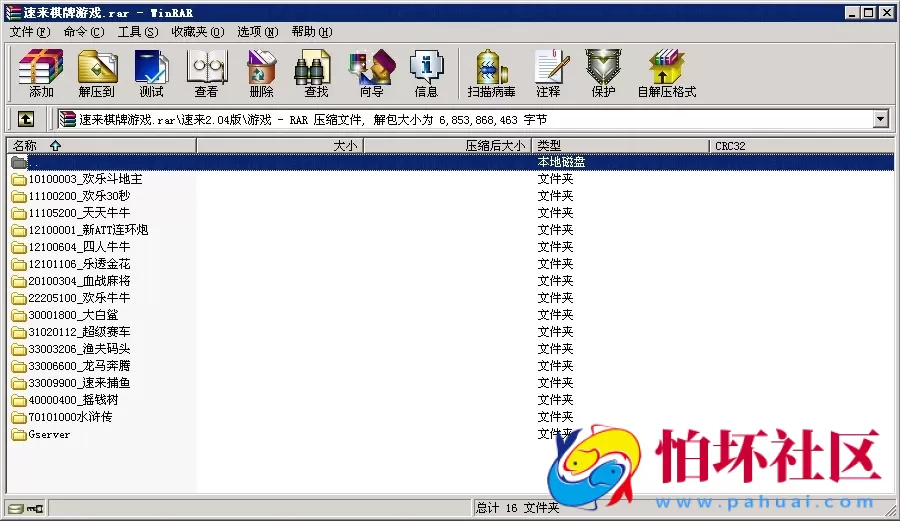The width and height of the screenshot is (900, 521).
Task: Convert to 自解压格式 (SFX)
Action: coord(666,73)
